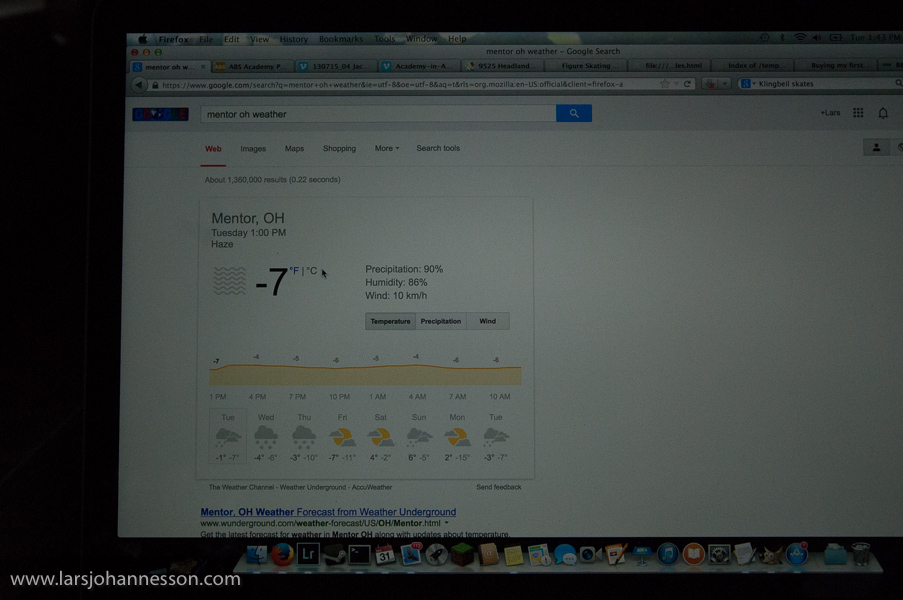
Task: Expand the wunderground result URL arrow
Action: tap(447, 523)
